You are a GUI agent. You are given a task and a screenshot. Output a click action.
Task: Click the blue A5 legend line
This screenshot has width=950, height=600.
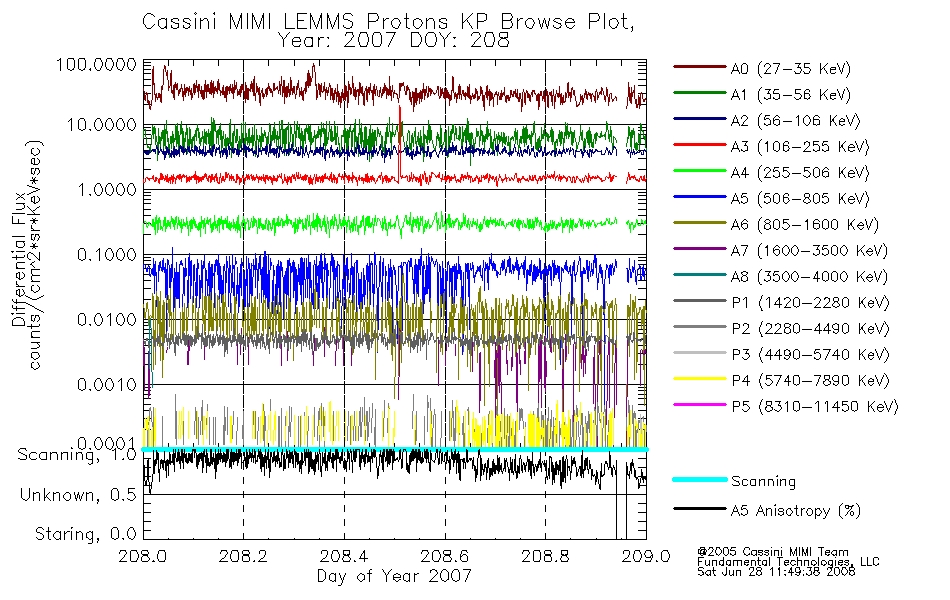[x=699, y=197]
